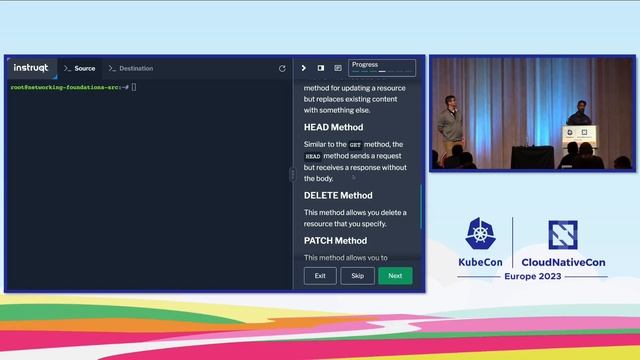Click the green Next button
This screenshot has height=360, width=640.
pyautogui.click(x=395, y=276)
